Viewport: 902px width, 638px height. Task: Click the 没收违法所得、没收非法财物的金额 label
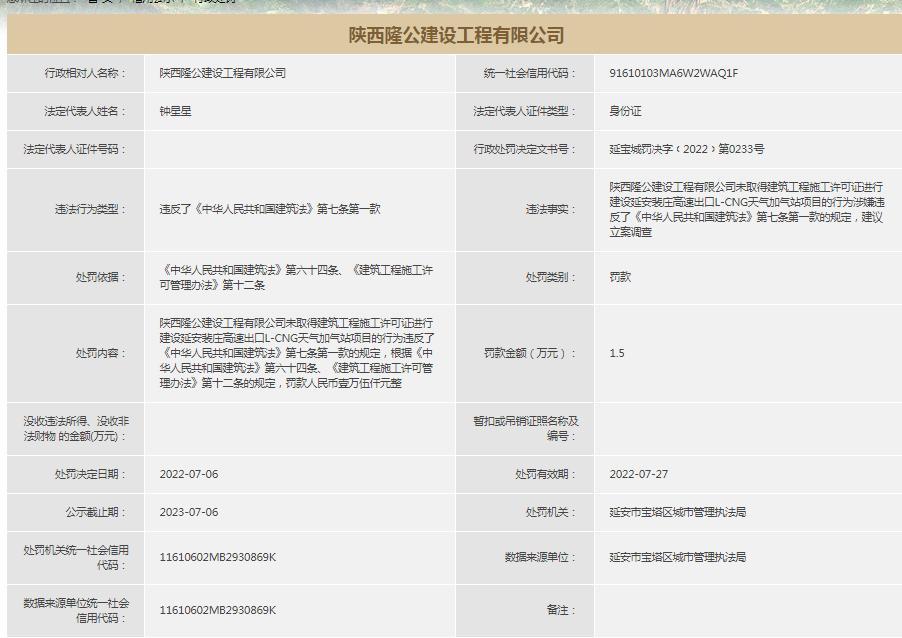75,429
